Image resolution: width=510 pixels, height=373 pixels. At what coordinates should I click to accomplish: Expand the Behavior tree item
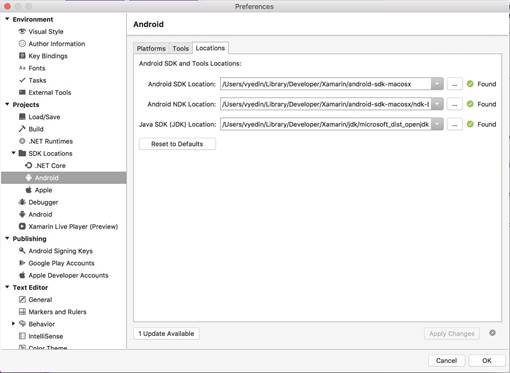pyautogui.click(x=13, y=324)
